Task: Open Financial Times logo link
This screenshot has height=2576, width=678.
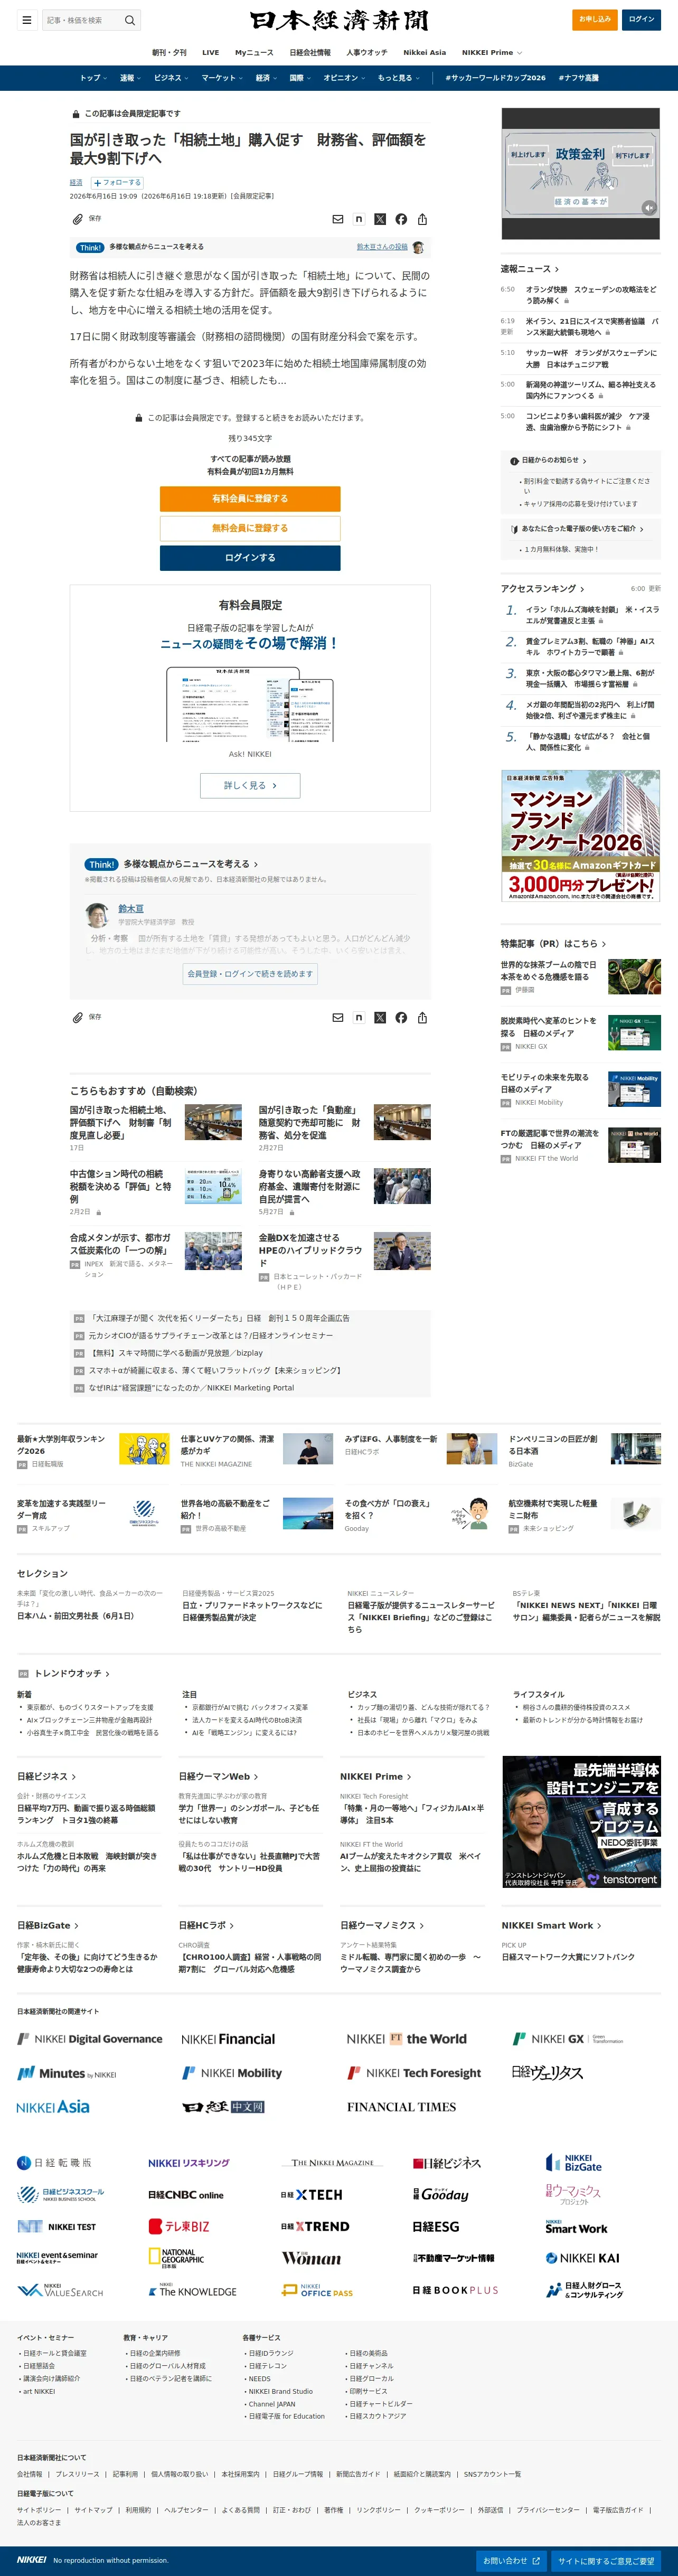Action: (x=401, y=2107)
